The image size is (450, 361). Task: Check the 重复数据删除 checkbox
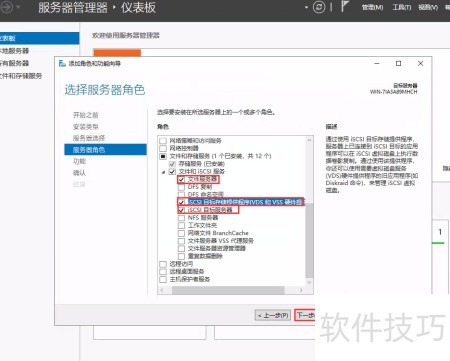pos(181,256)
